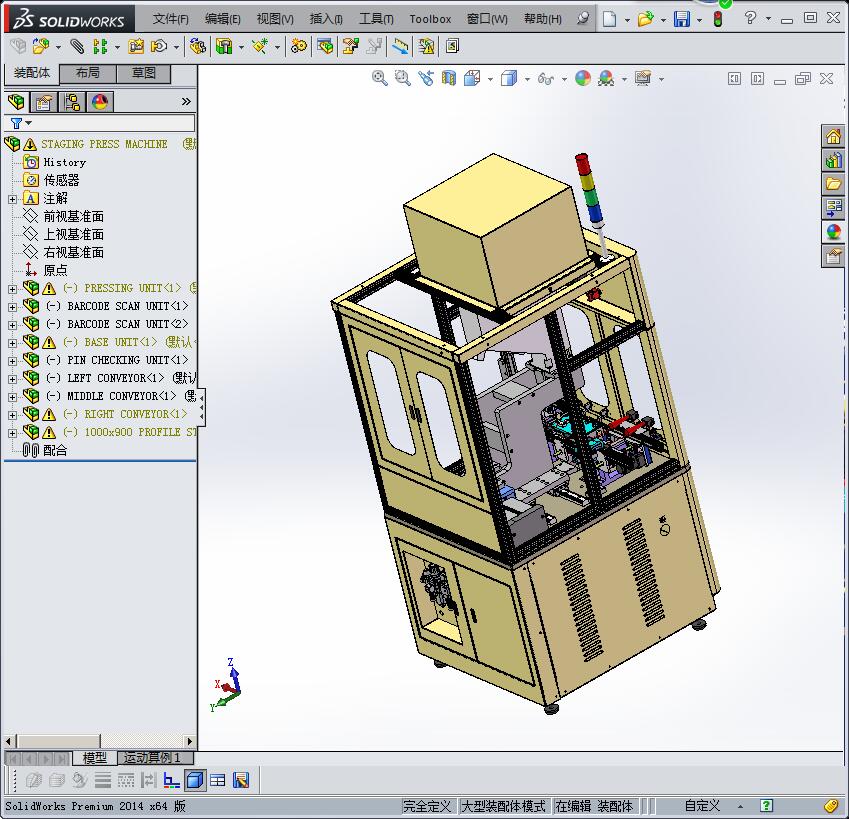849x819 pixels.
Task: Expand the RIGHT CONVEYOR<1> node
Action: click(x=12, y=415)
